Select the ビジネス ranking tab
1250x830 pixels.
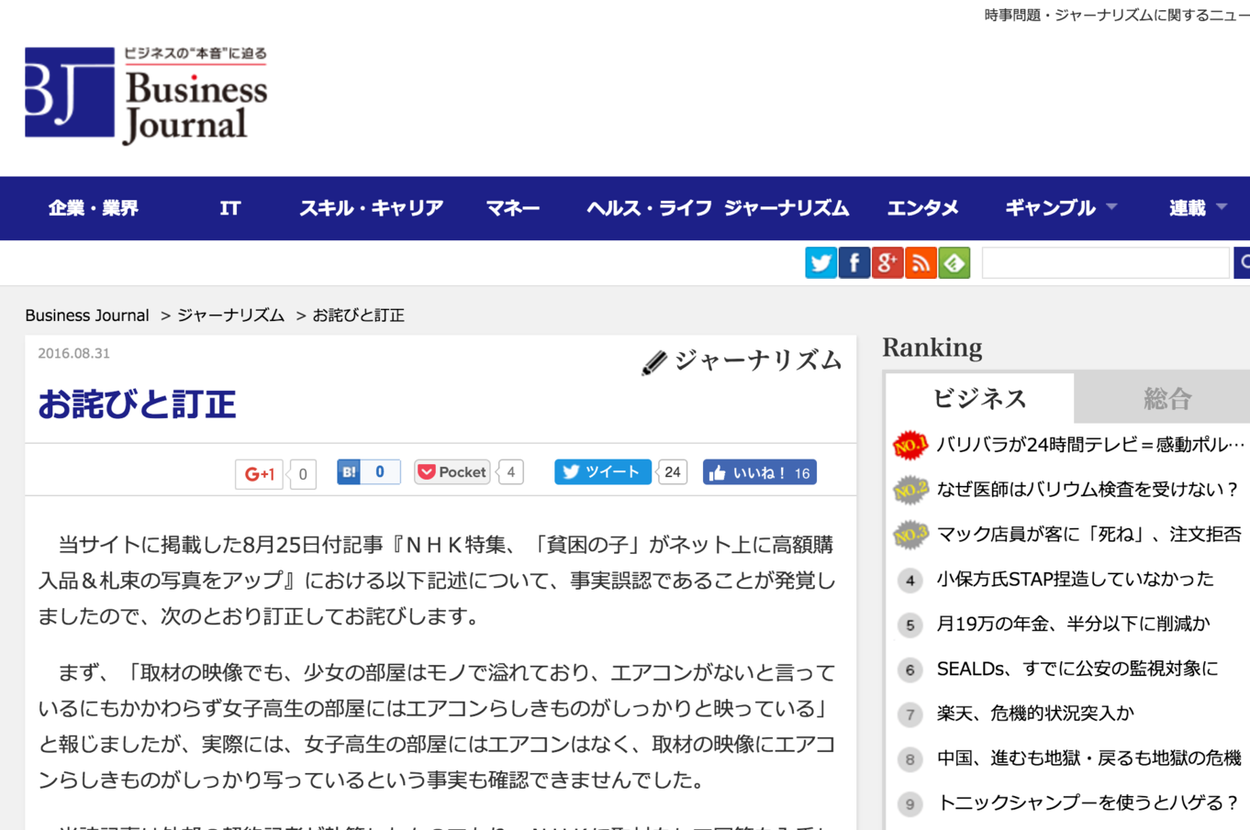[x=979, y=399]
